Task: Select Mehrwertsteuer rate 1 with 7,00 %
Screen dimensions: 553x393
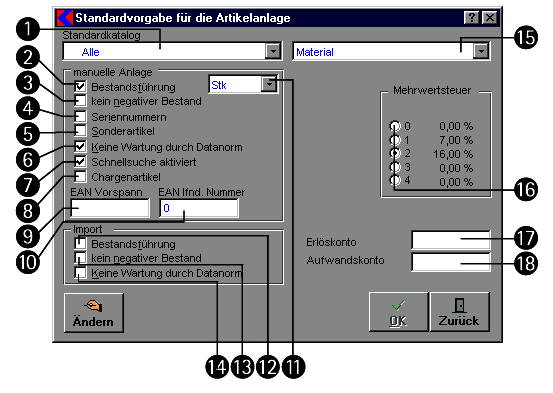Action: tap(395, 140)
